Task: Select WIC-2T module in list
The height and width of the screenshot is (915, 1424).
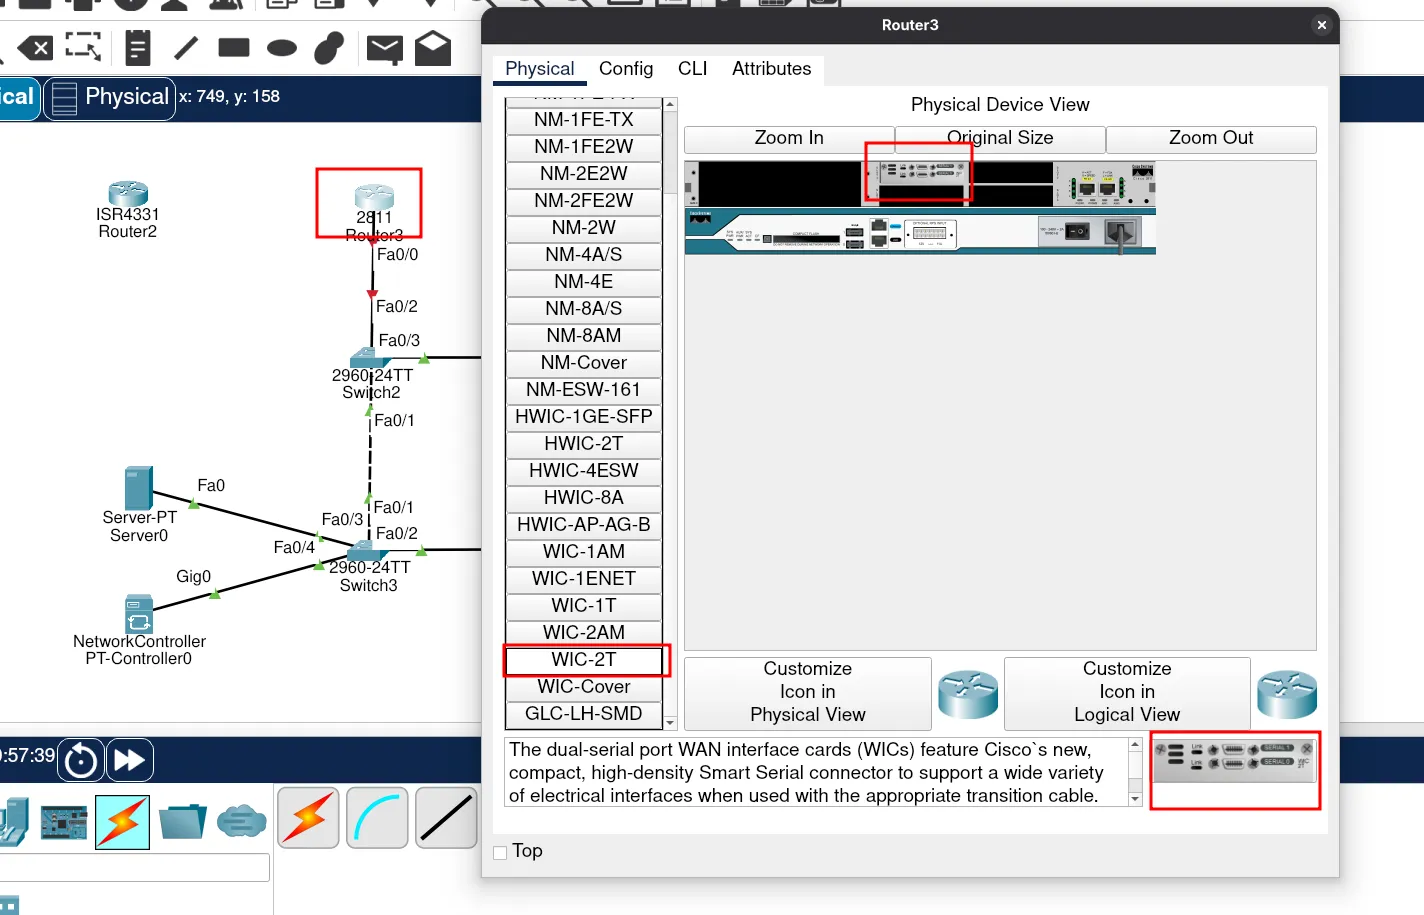Action: (x=584, y=660)
